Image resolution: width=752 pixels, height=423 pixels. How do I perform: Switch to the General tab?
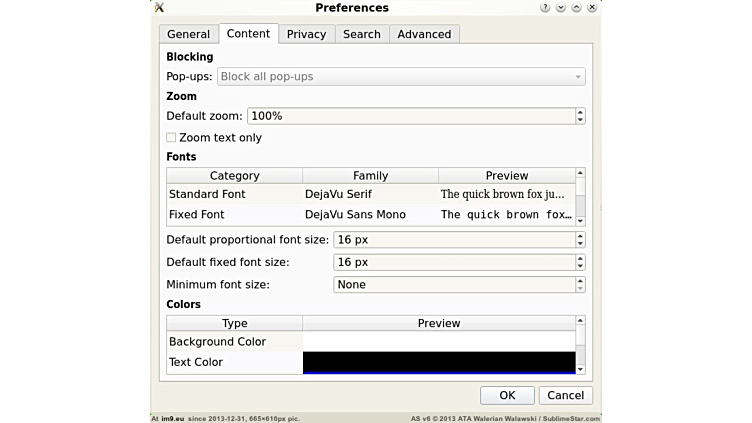tap(188, 34)
